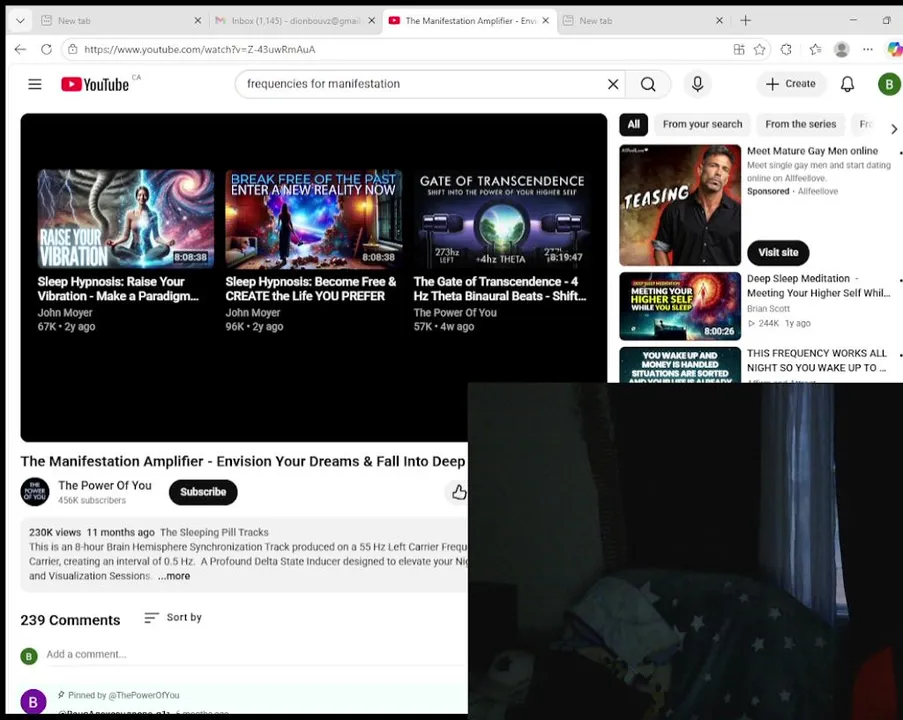This screenshot has height=720, width=903.
Task: Close the Gmail Inbox tab
Action: tap(371, 21)
